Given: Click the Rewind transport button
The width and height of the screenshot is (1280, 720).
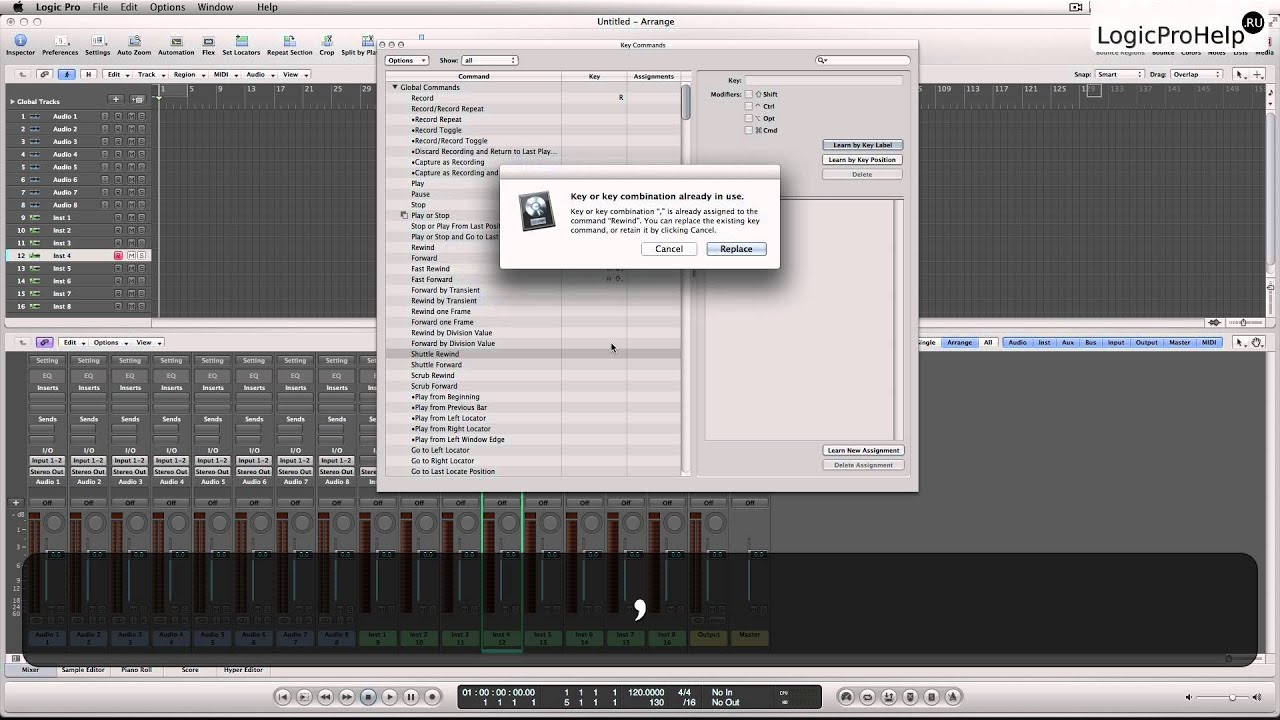Looking at the screenshot, I should pos(325,697).
